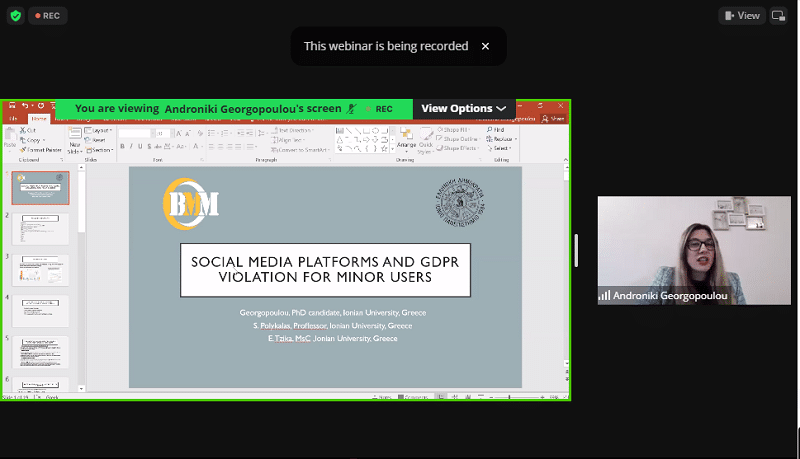Toggle Align Left paragraph alignment
Viewport: 800px width, 459px height.
pyautogui.click(x=211, y=146)
